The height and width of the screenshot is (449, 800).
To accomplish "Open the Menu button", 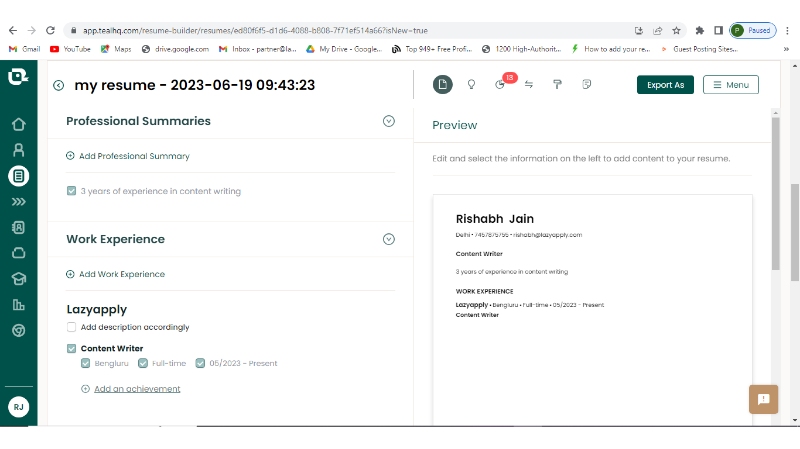I will 730,85.
